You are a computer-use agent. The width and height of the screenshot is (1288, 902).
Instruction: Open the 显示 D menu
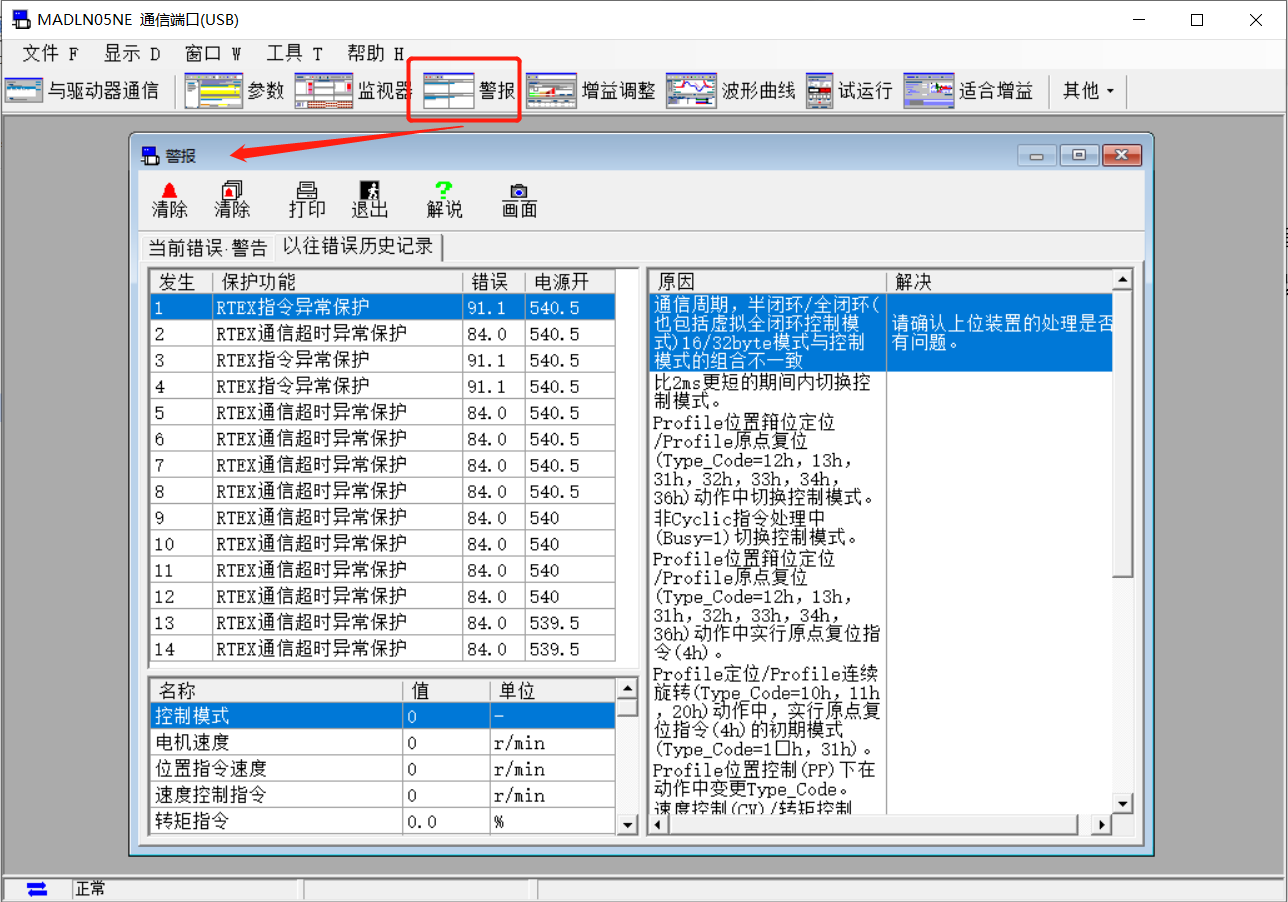[132, 54]
